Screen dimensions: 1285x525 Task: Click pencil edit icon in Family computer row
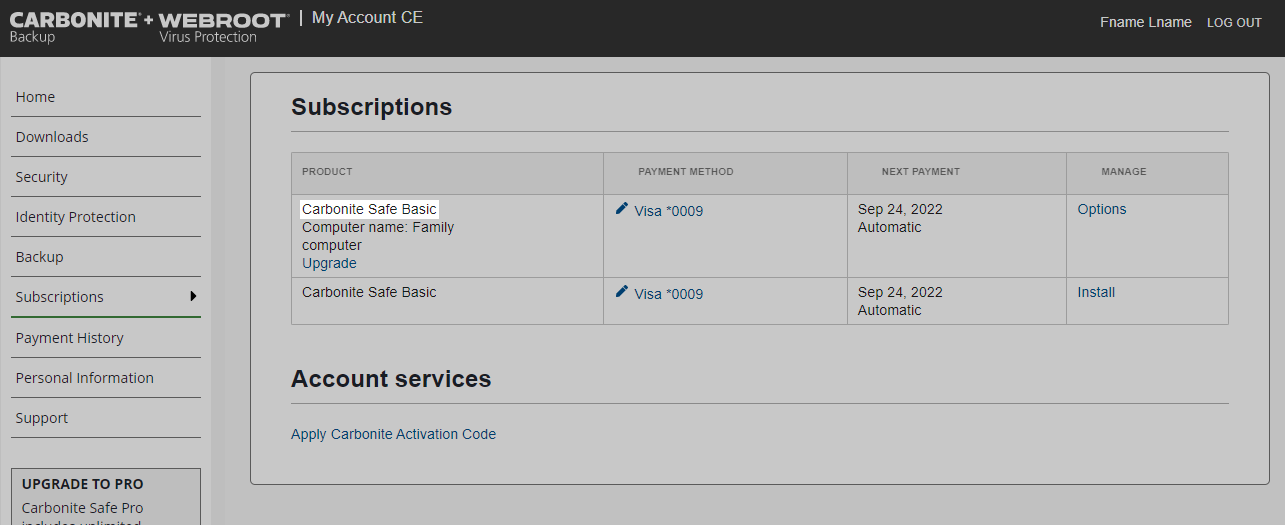622,208
